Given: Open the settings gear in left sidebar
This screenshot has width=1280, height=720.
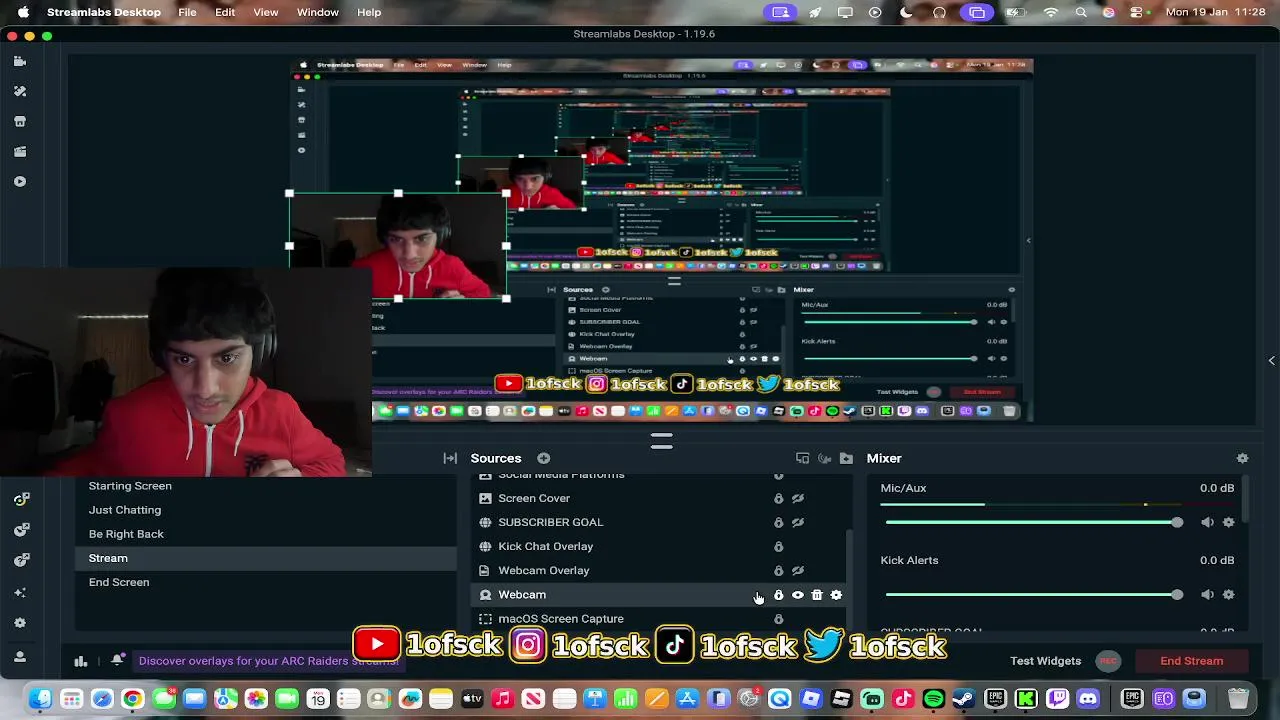Looking at the screenshot, I should [x=20, y=622].
